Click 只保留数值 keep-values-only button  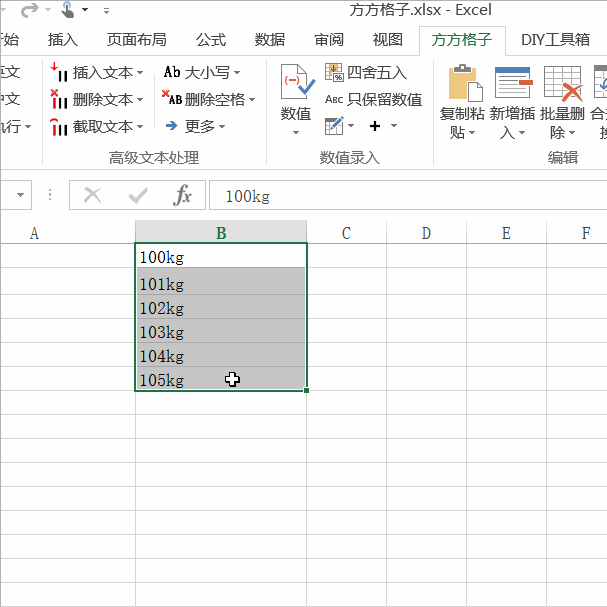pos(373,99)
